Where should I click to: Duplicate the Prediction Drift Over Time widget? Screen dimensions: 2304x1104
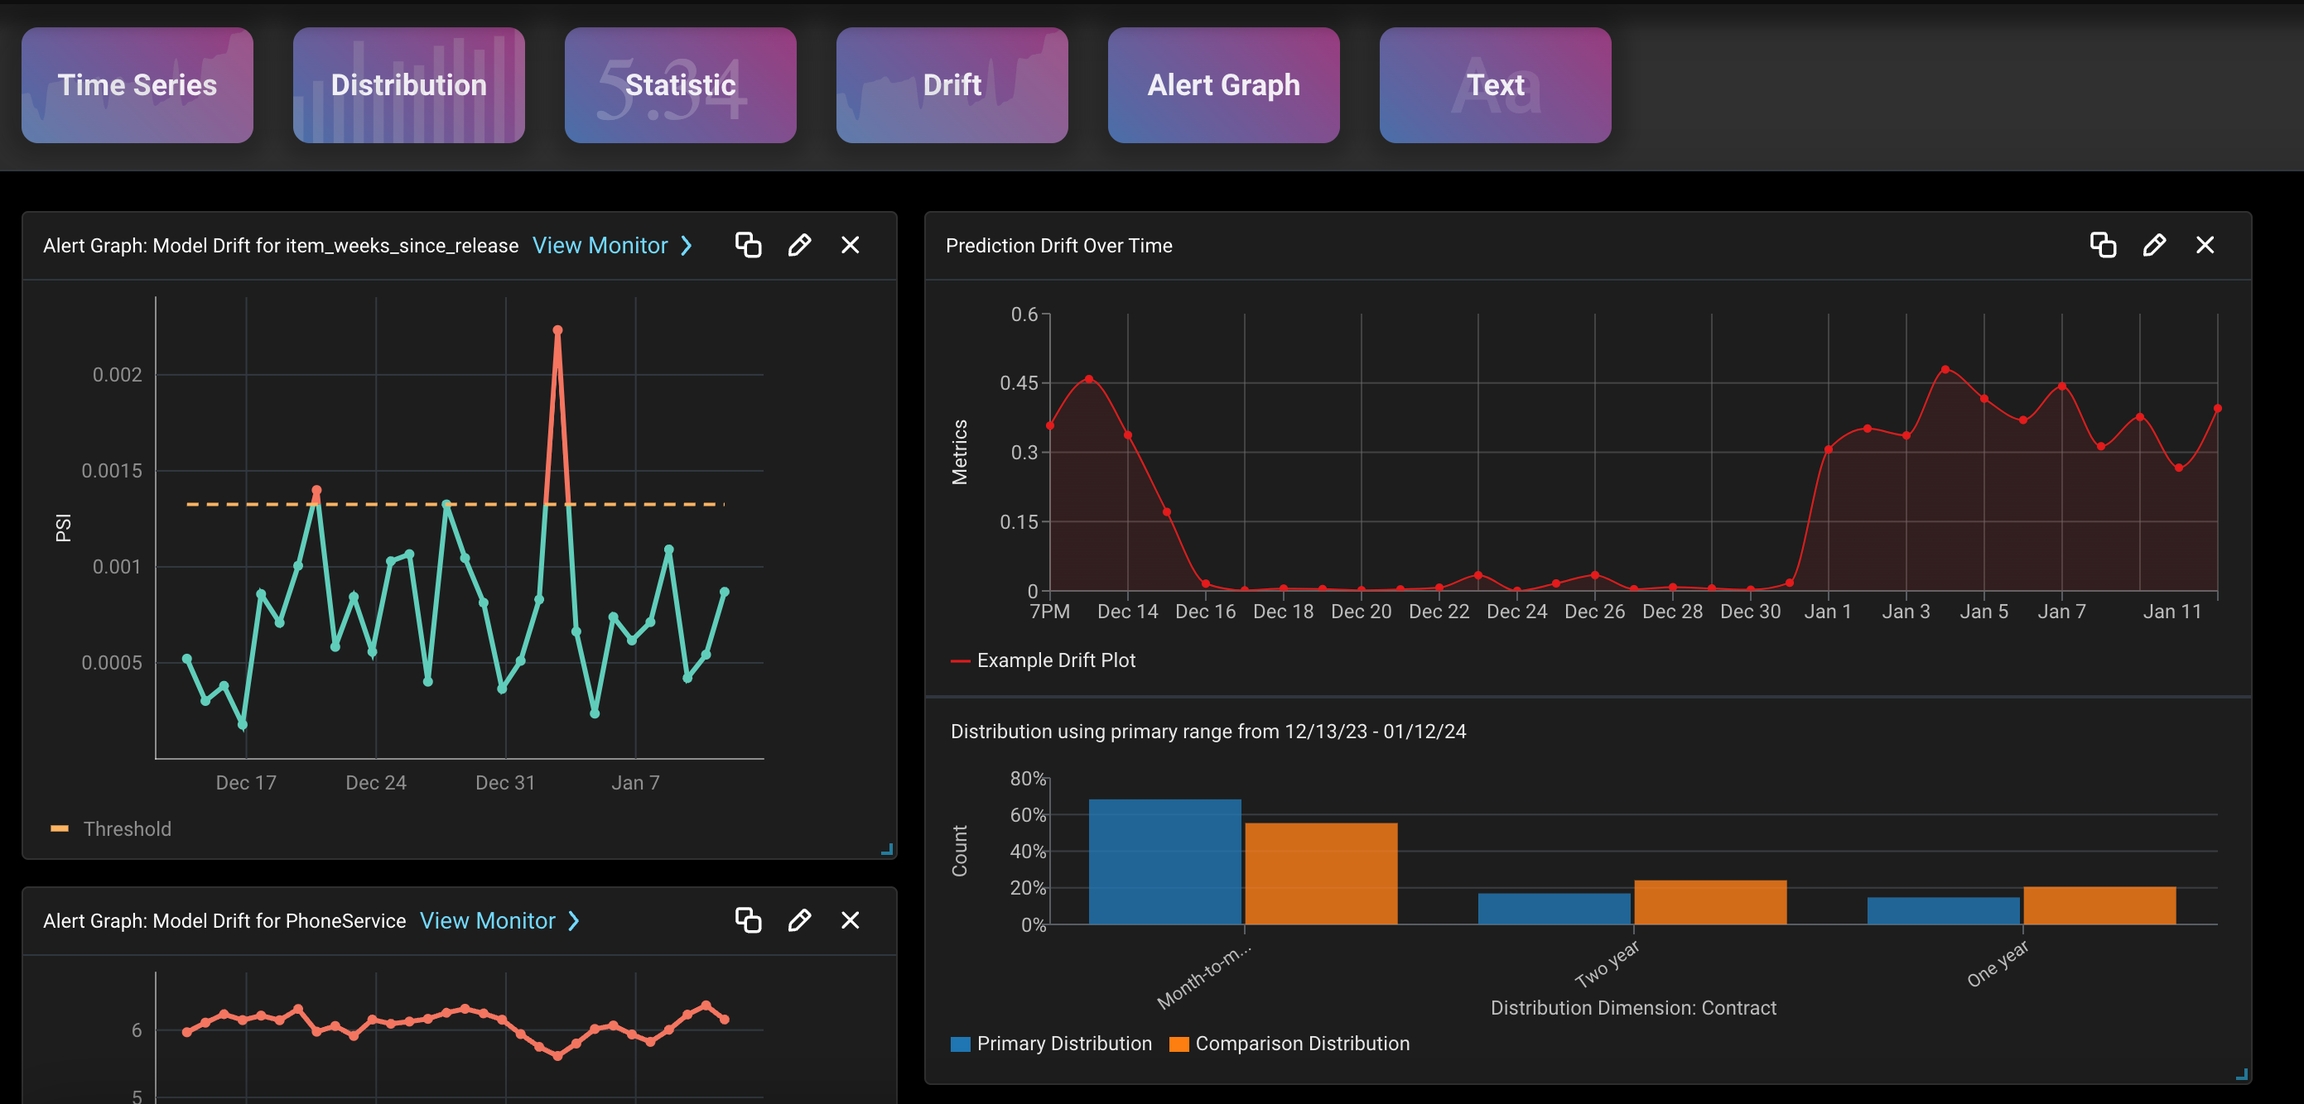coord(2103,245)
